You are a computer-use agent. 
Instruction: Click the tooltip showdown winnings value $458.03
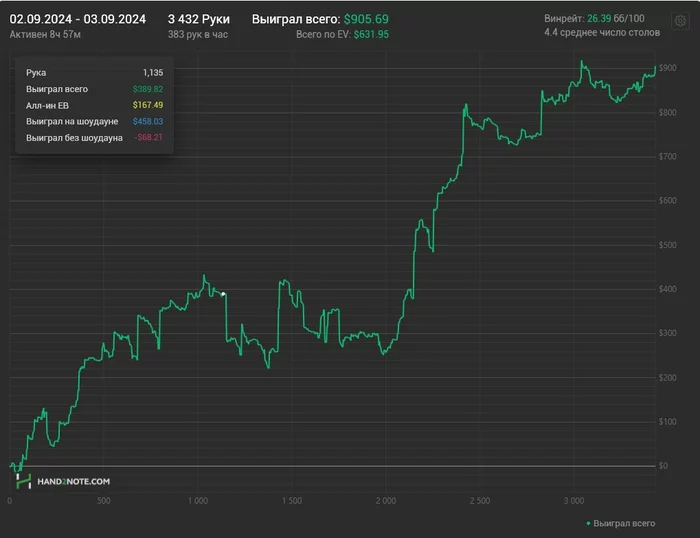[148, 121]
